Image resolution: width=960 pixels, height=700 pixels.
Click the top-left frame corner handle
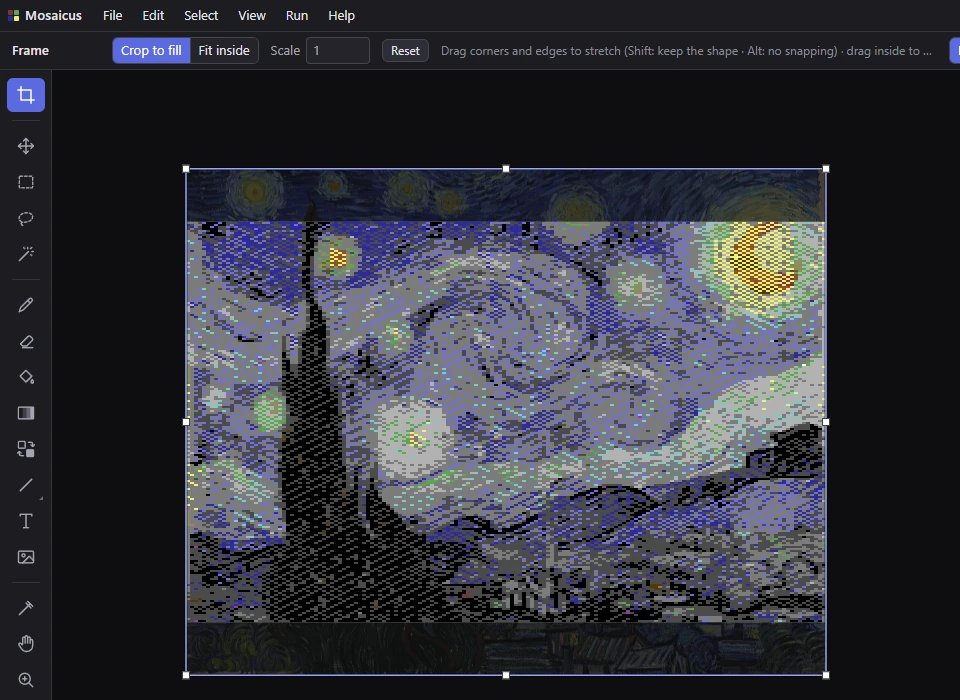(x=186, y=168)
